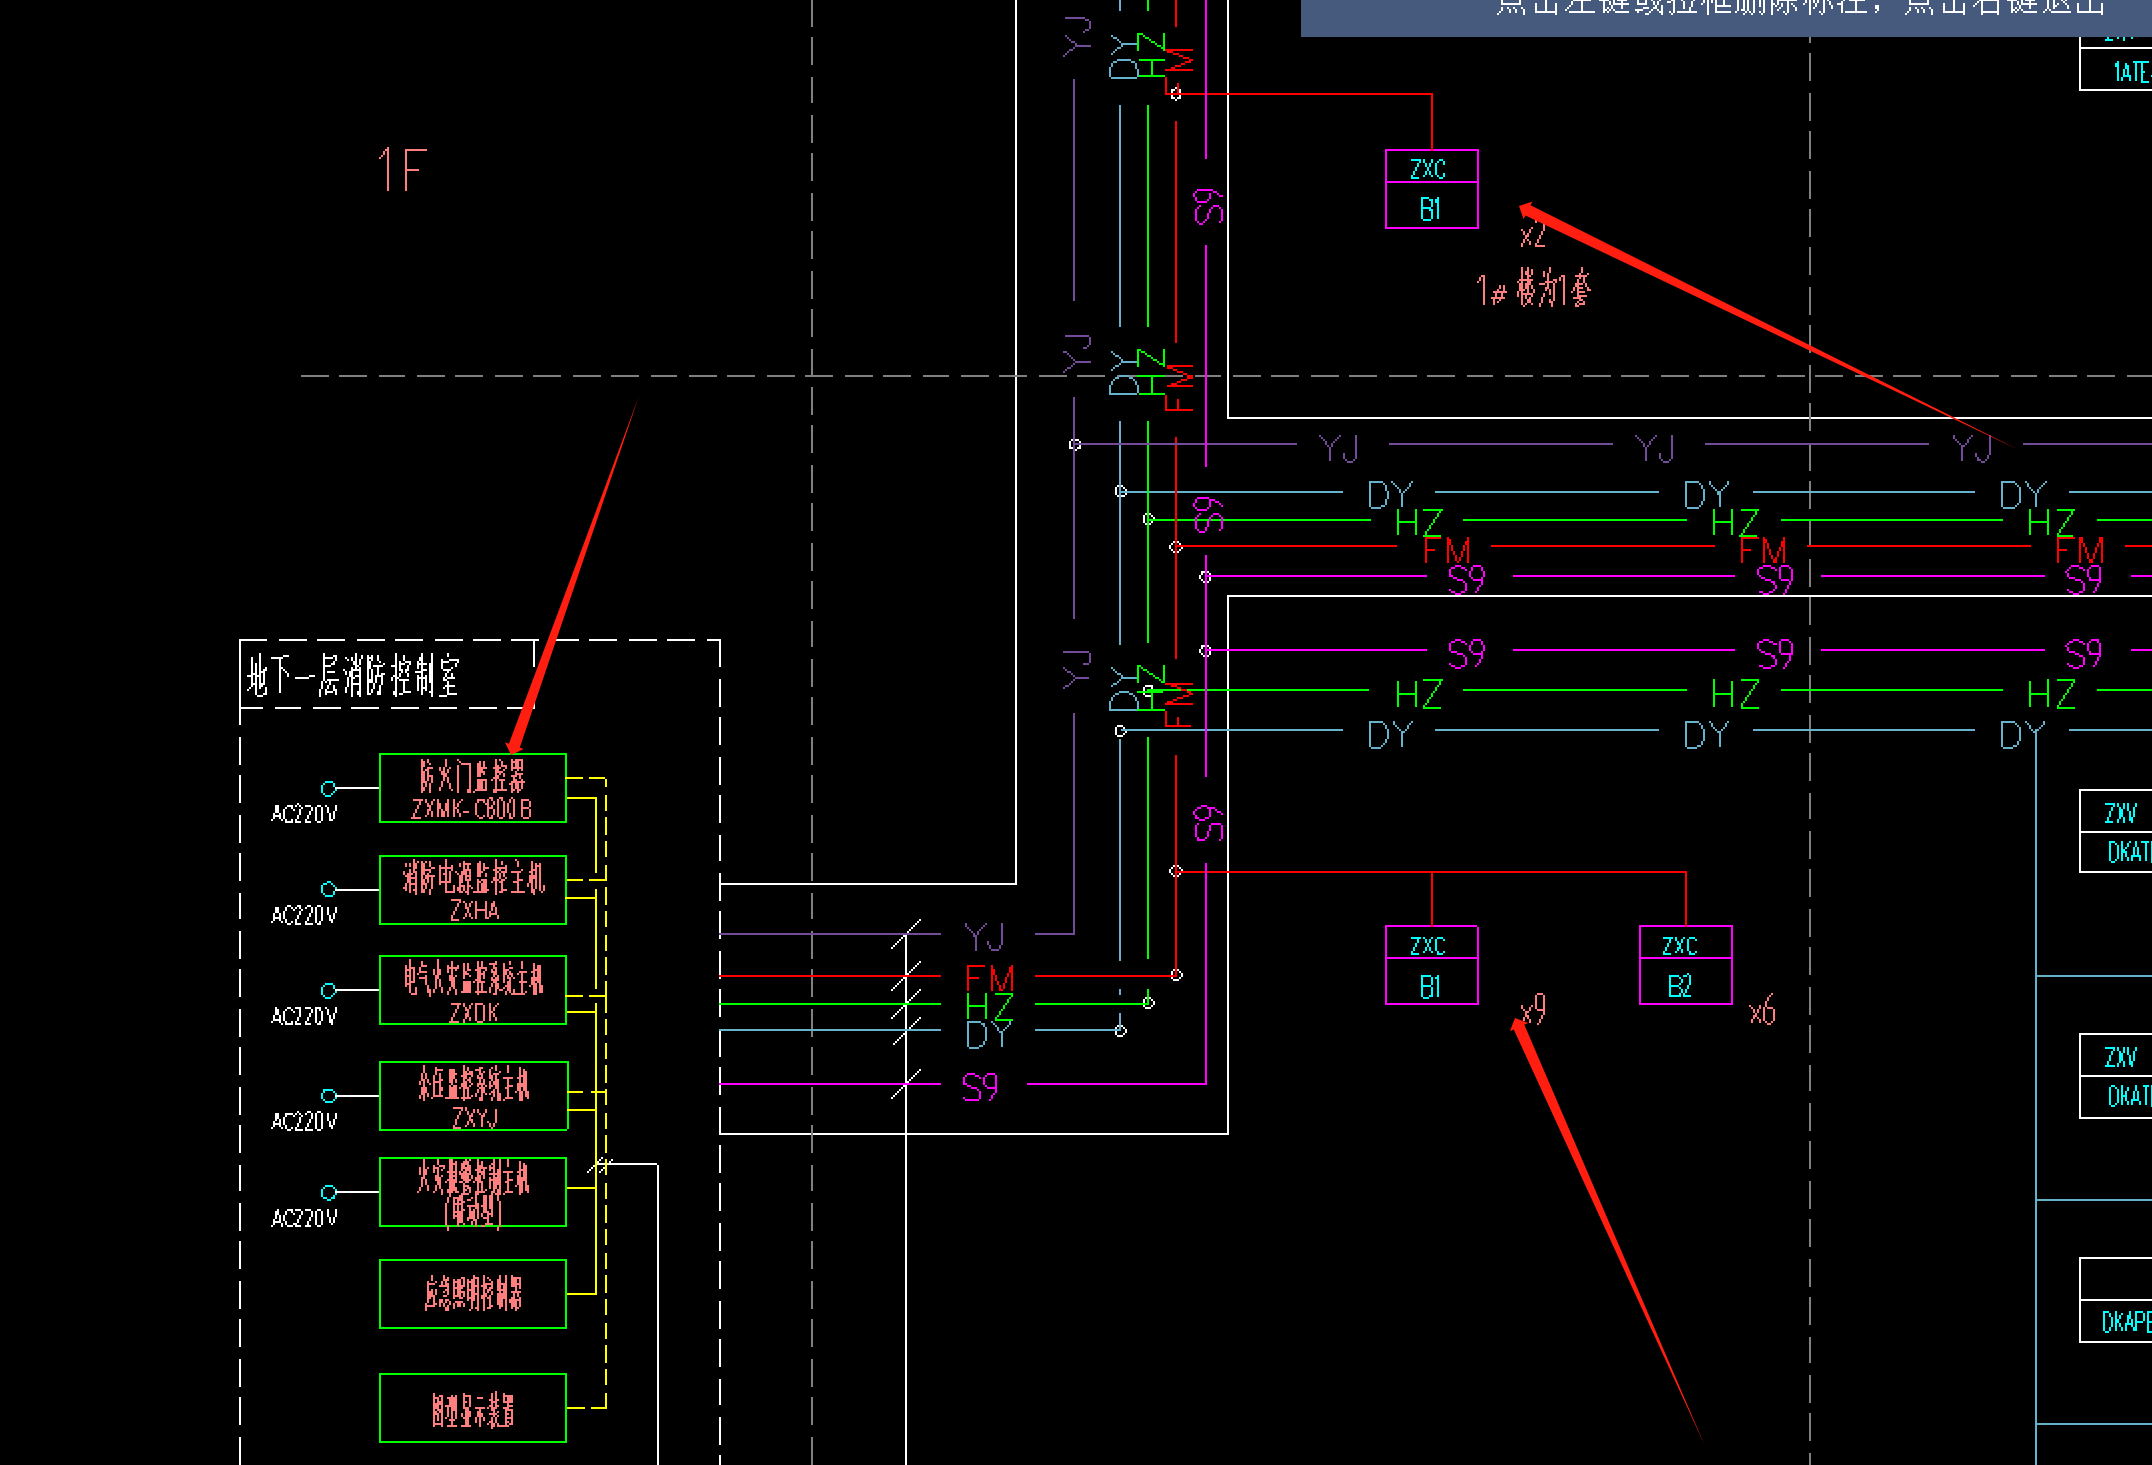Click vertical S9 label beside top ZXC B1 branch
Screen dimensions: 2152x1465
[1208, 207]
